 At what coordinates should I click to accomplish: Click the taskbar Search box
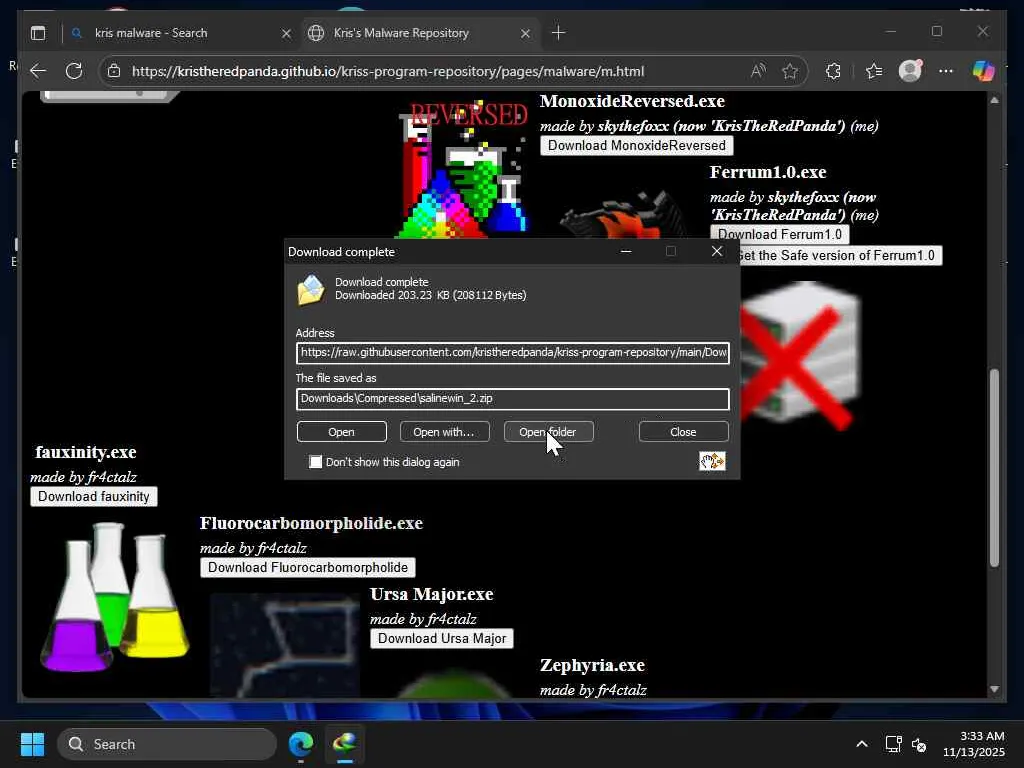point(167,744)
